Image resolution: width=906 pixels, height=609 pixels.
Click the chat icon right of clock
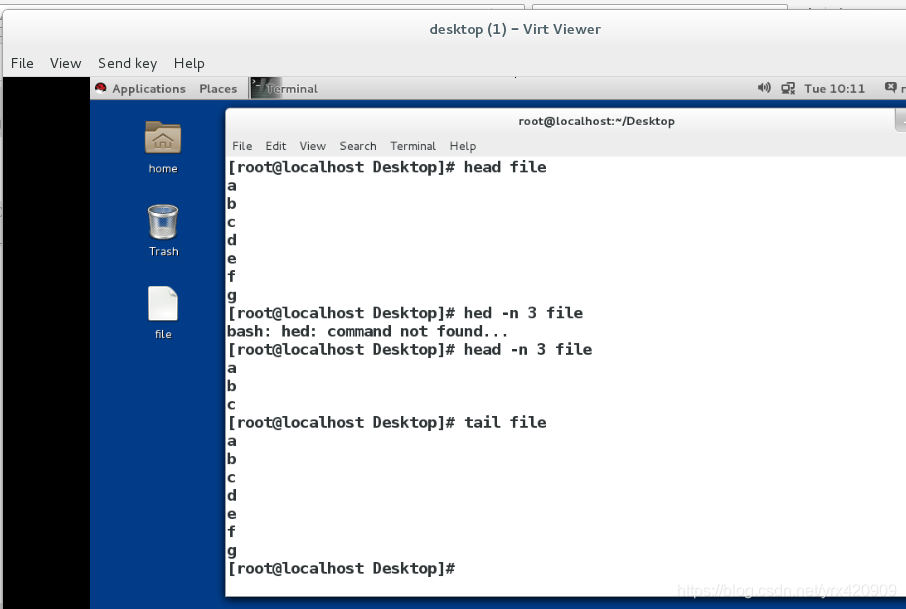pyautogui.click(x=890, y=87)
